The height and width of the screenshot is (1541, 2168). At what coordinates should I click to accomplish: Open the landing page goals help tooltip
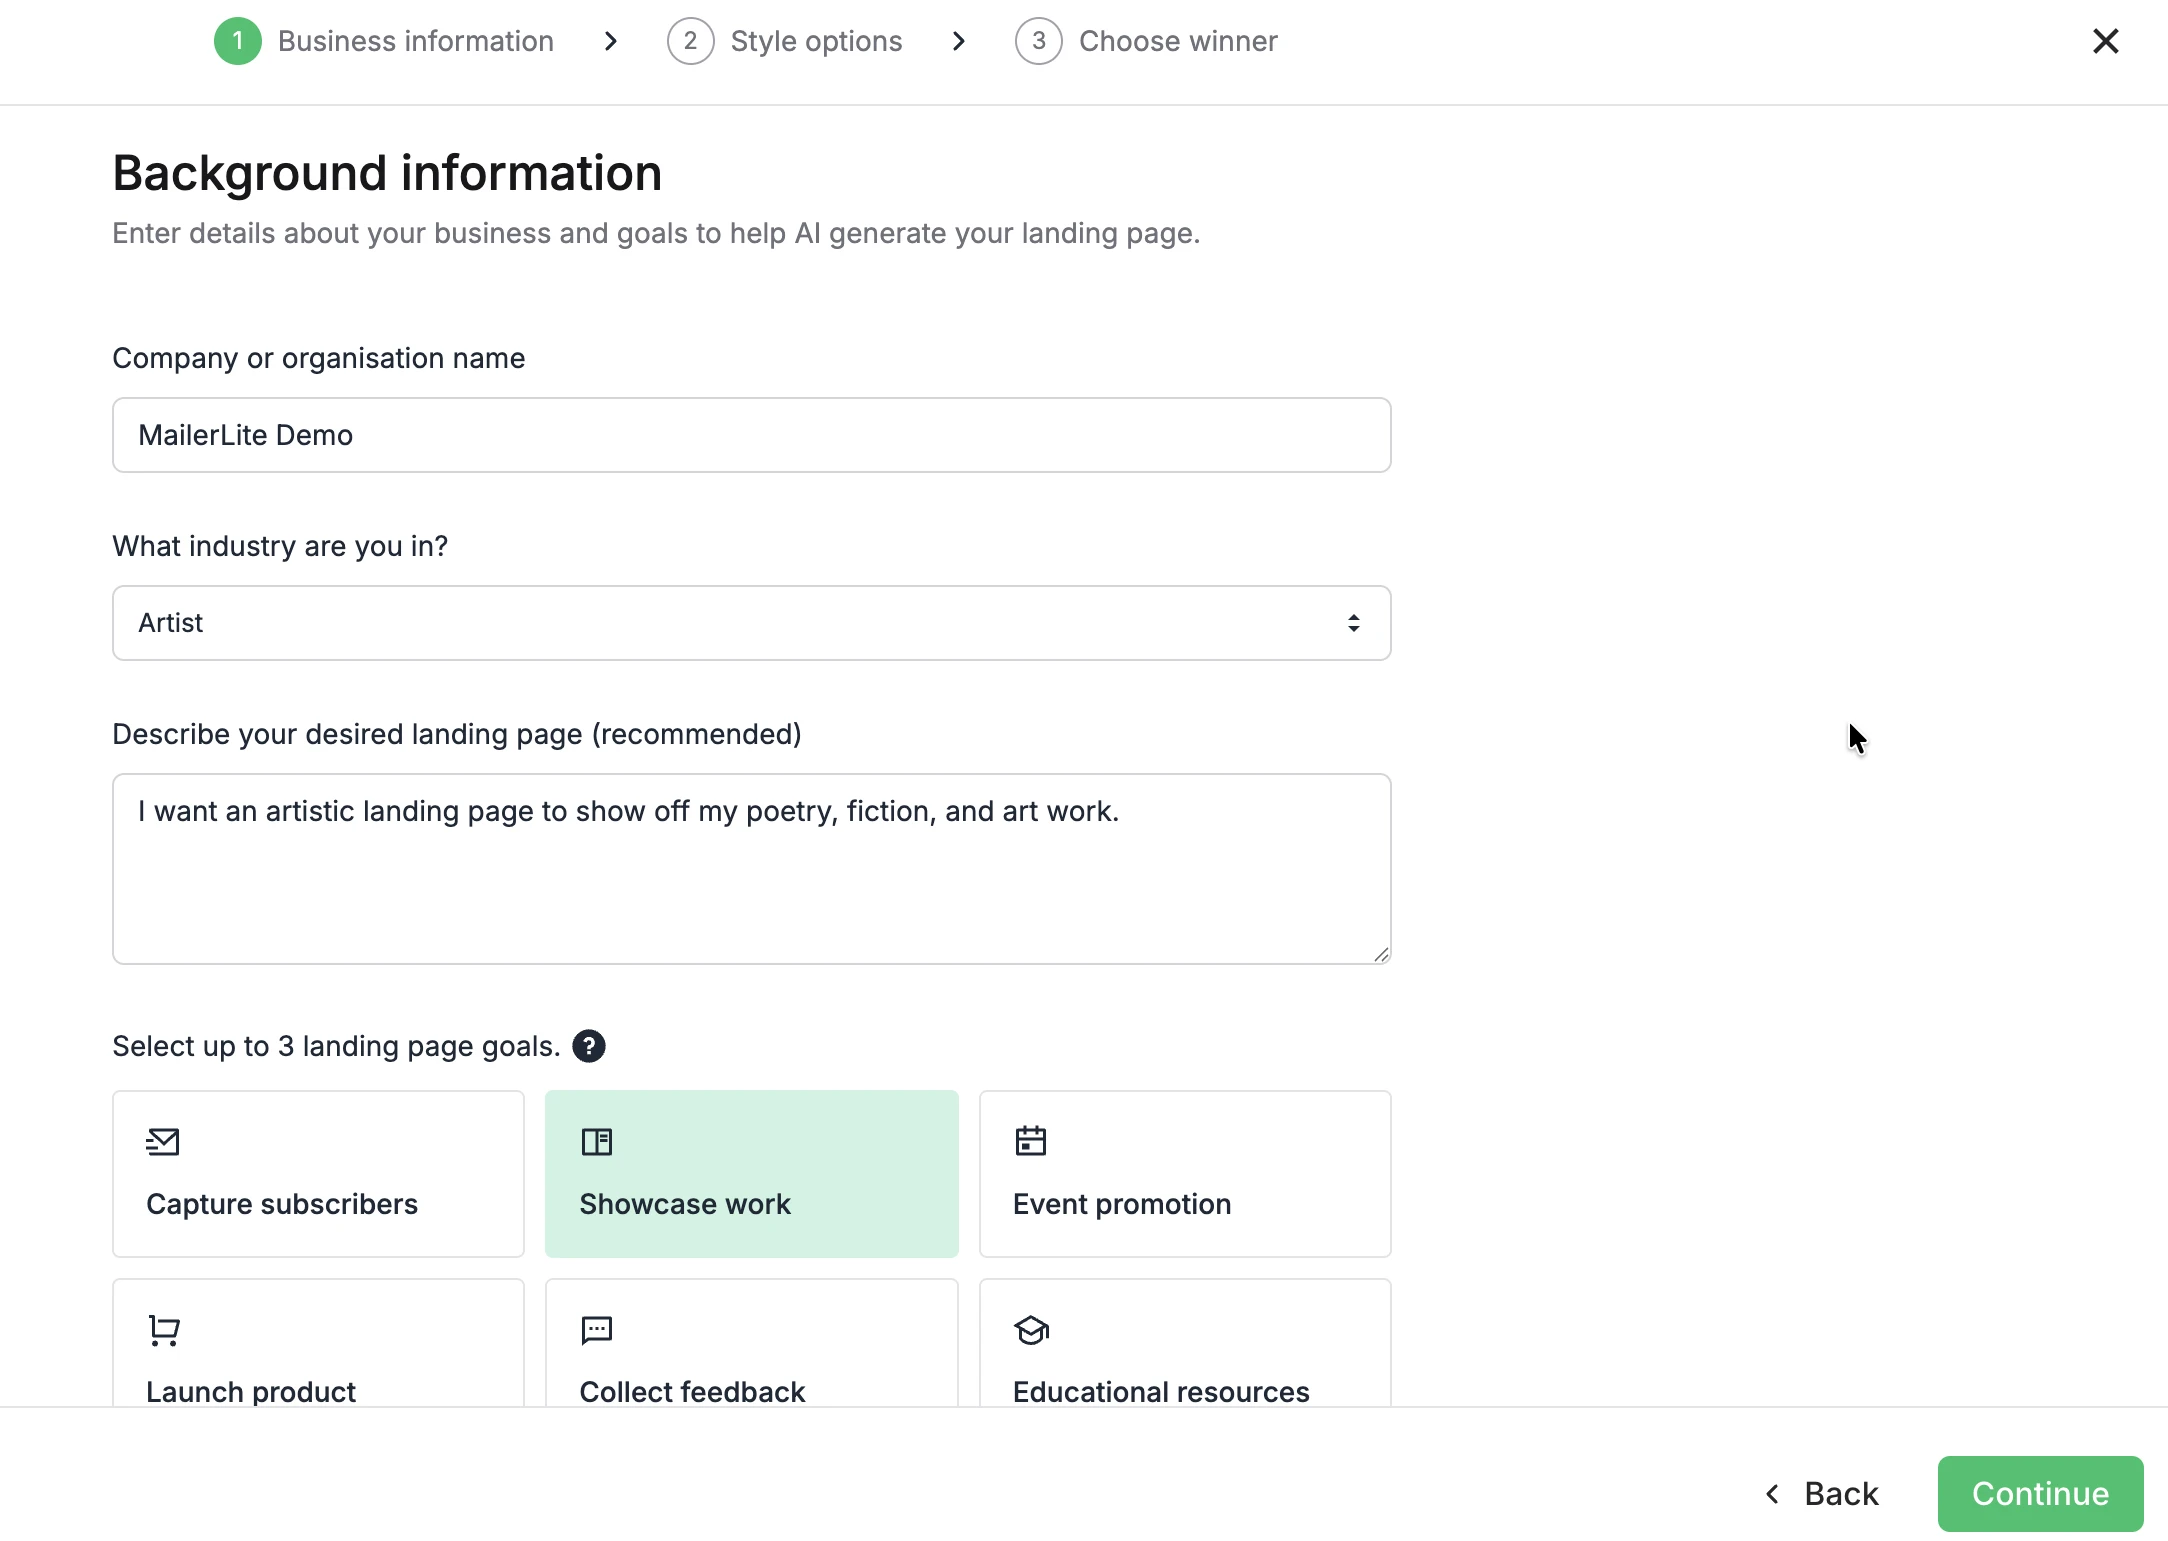pos(589,1045)
